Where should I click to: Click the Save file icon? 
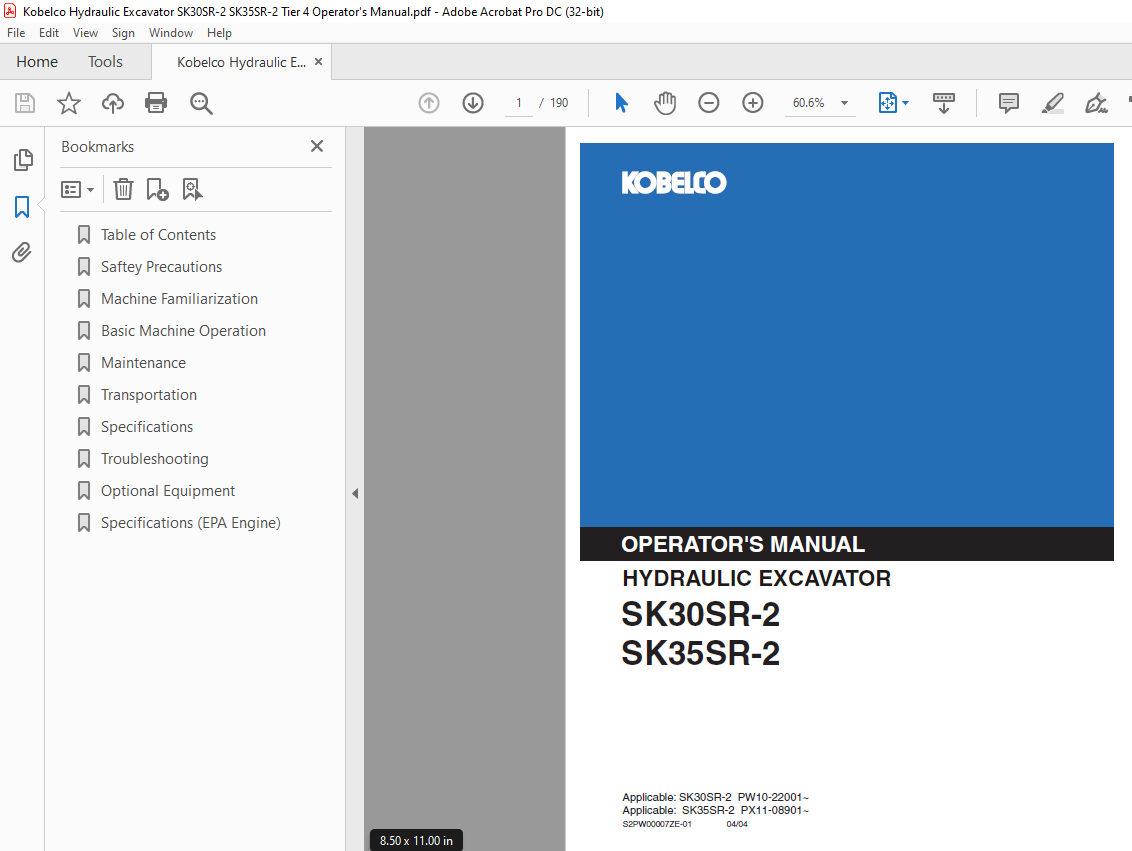(25, 103)
